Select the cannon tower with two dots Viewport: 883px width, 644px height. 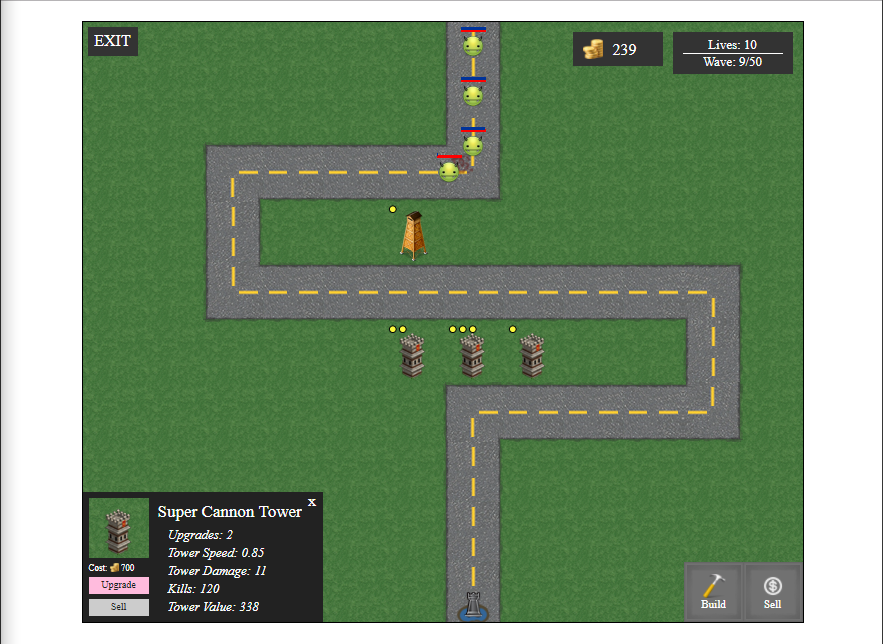412,355
